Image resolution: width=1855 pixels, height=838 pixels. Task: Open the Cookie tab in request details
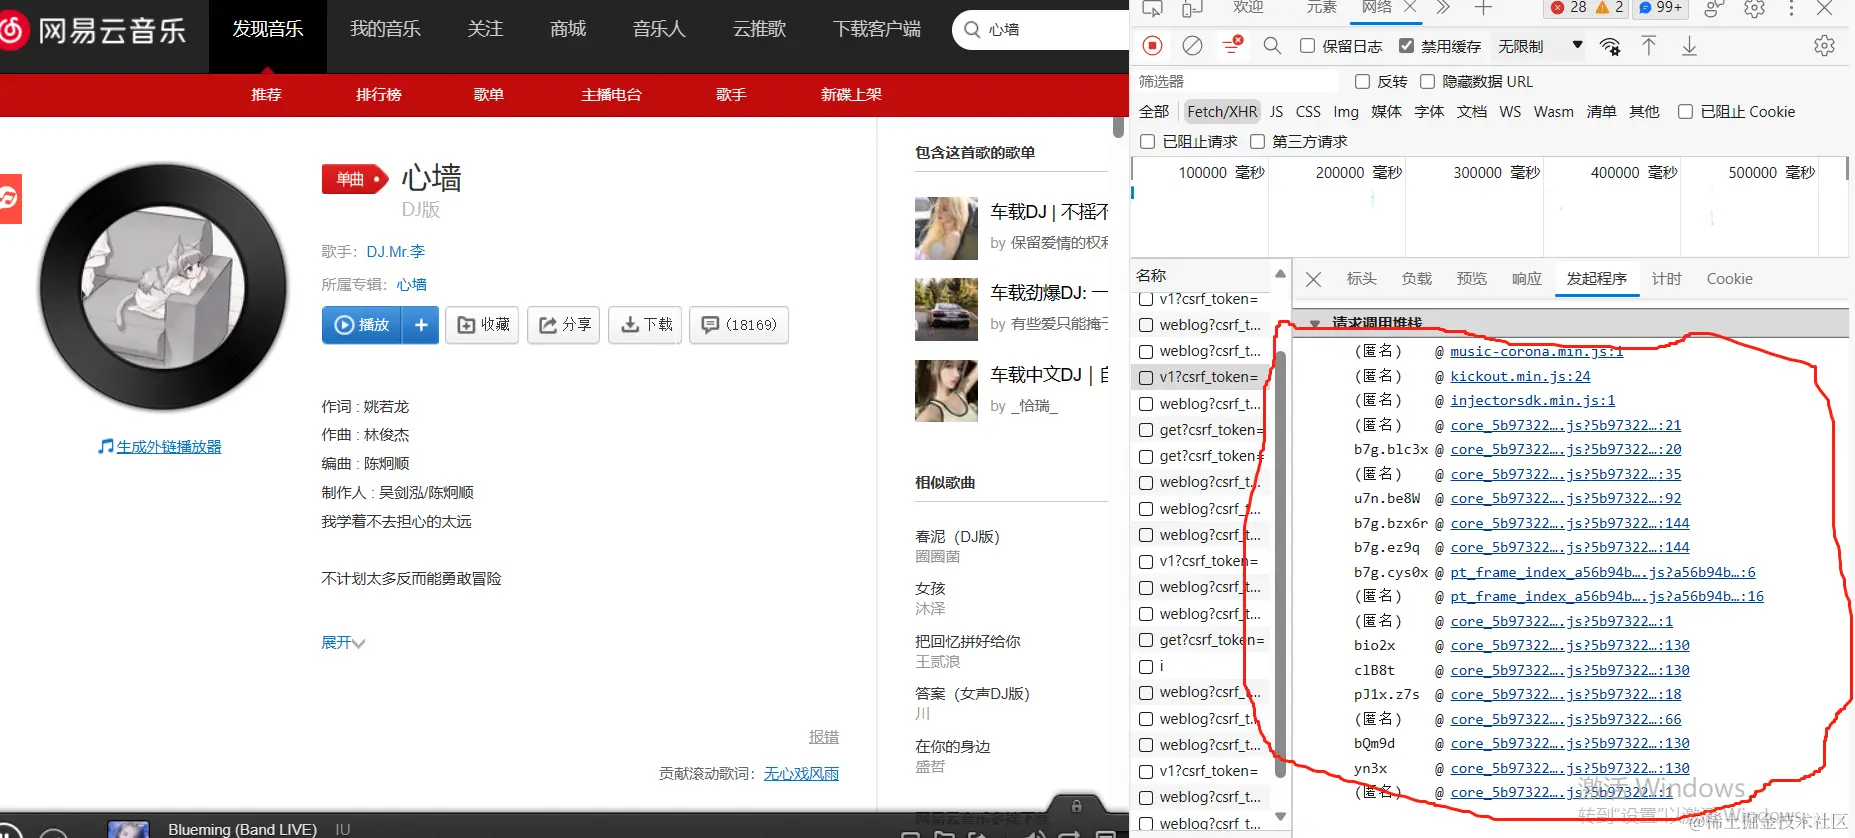click(x=1729, y=279)
